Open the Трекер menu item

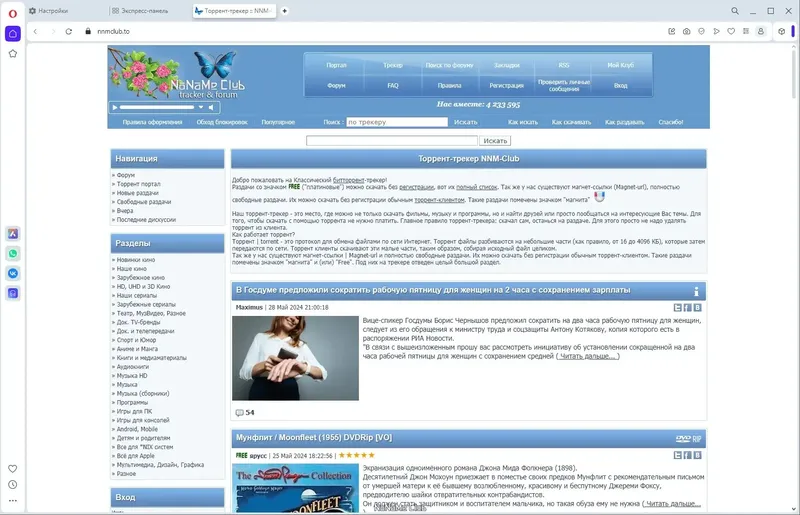[393, 65]
